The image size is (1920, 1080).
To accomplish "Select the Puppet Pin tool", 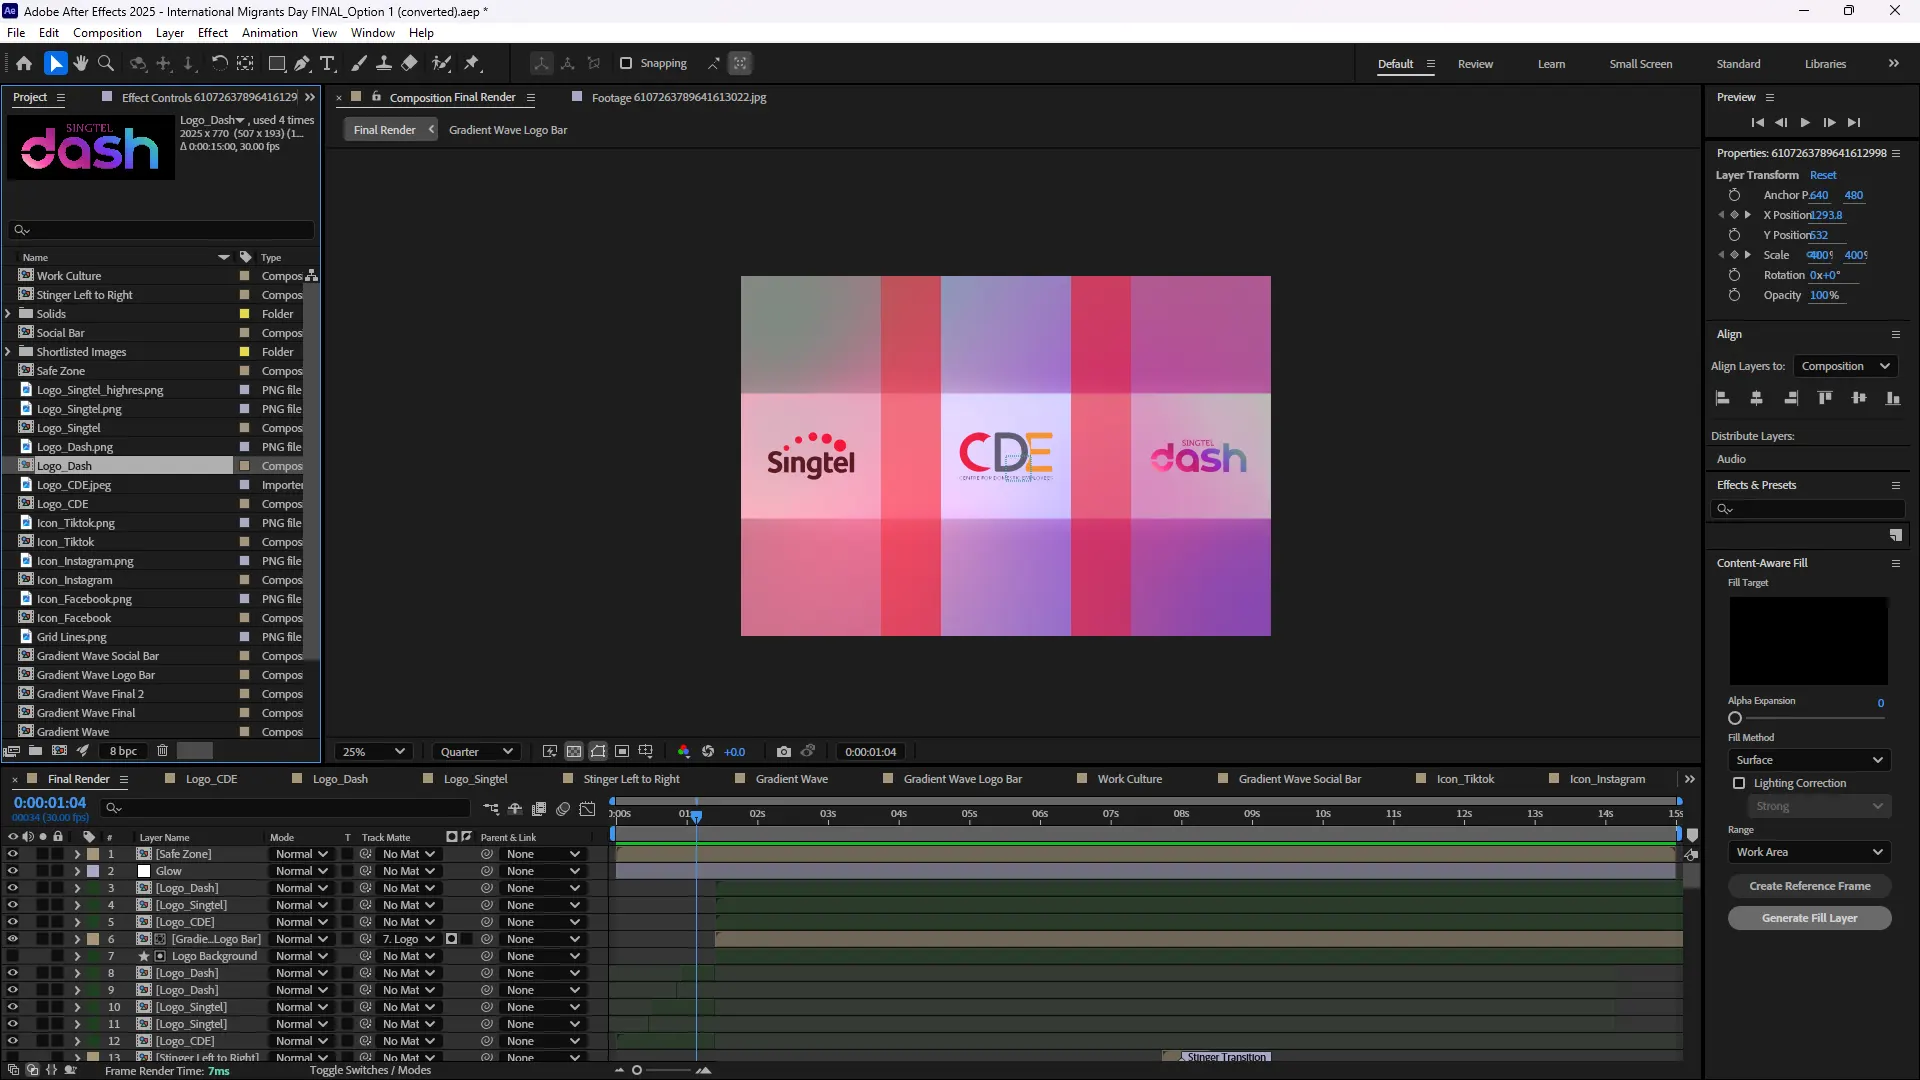I will coord(473,63).
